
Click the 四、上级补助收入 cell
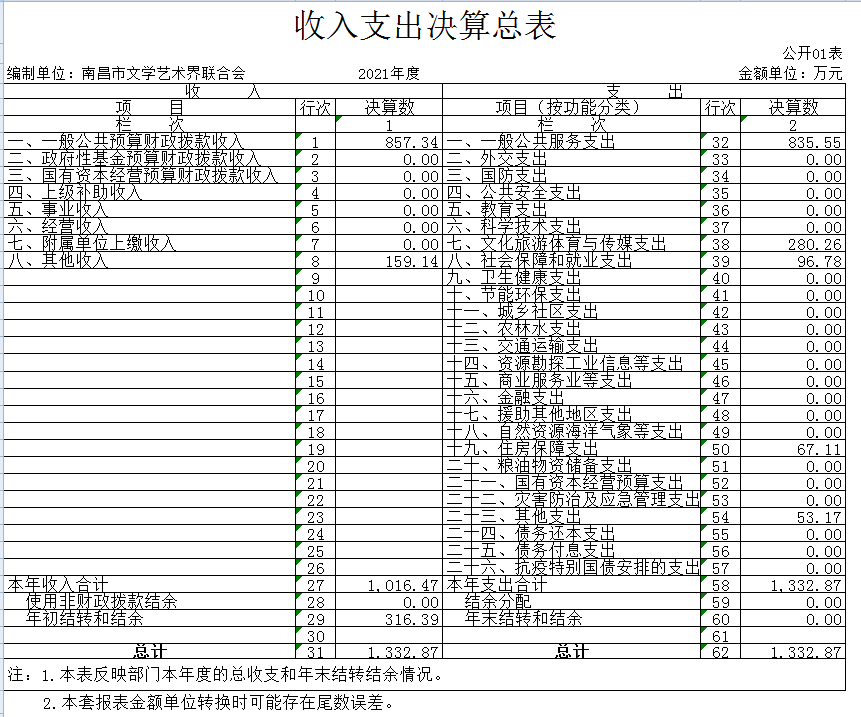pos(150,193)
